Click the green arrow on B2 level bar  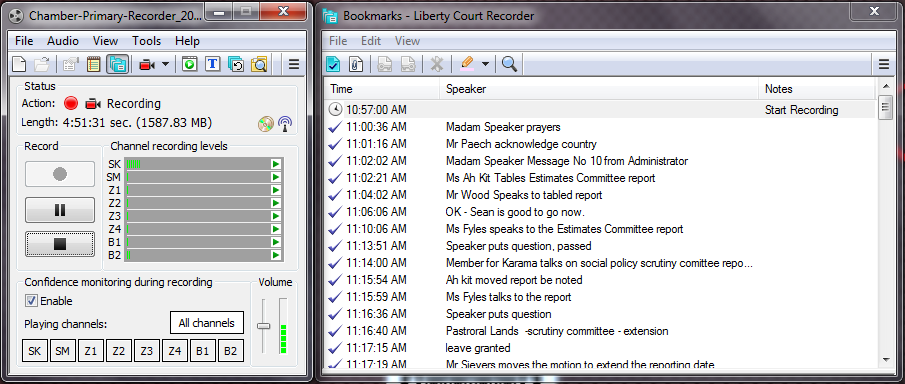276,255
